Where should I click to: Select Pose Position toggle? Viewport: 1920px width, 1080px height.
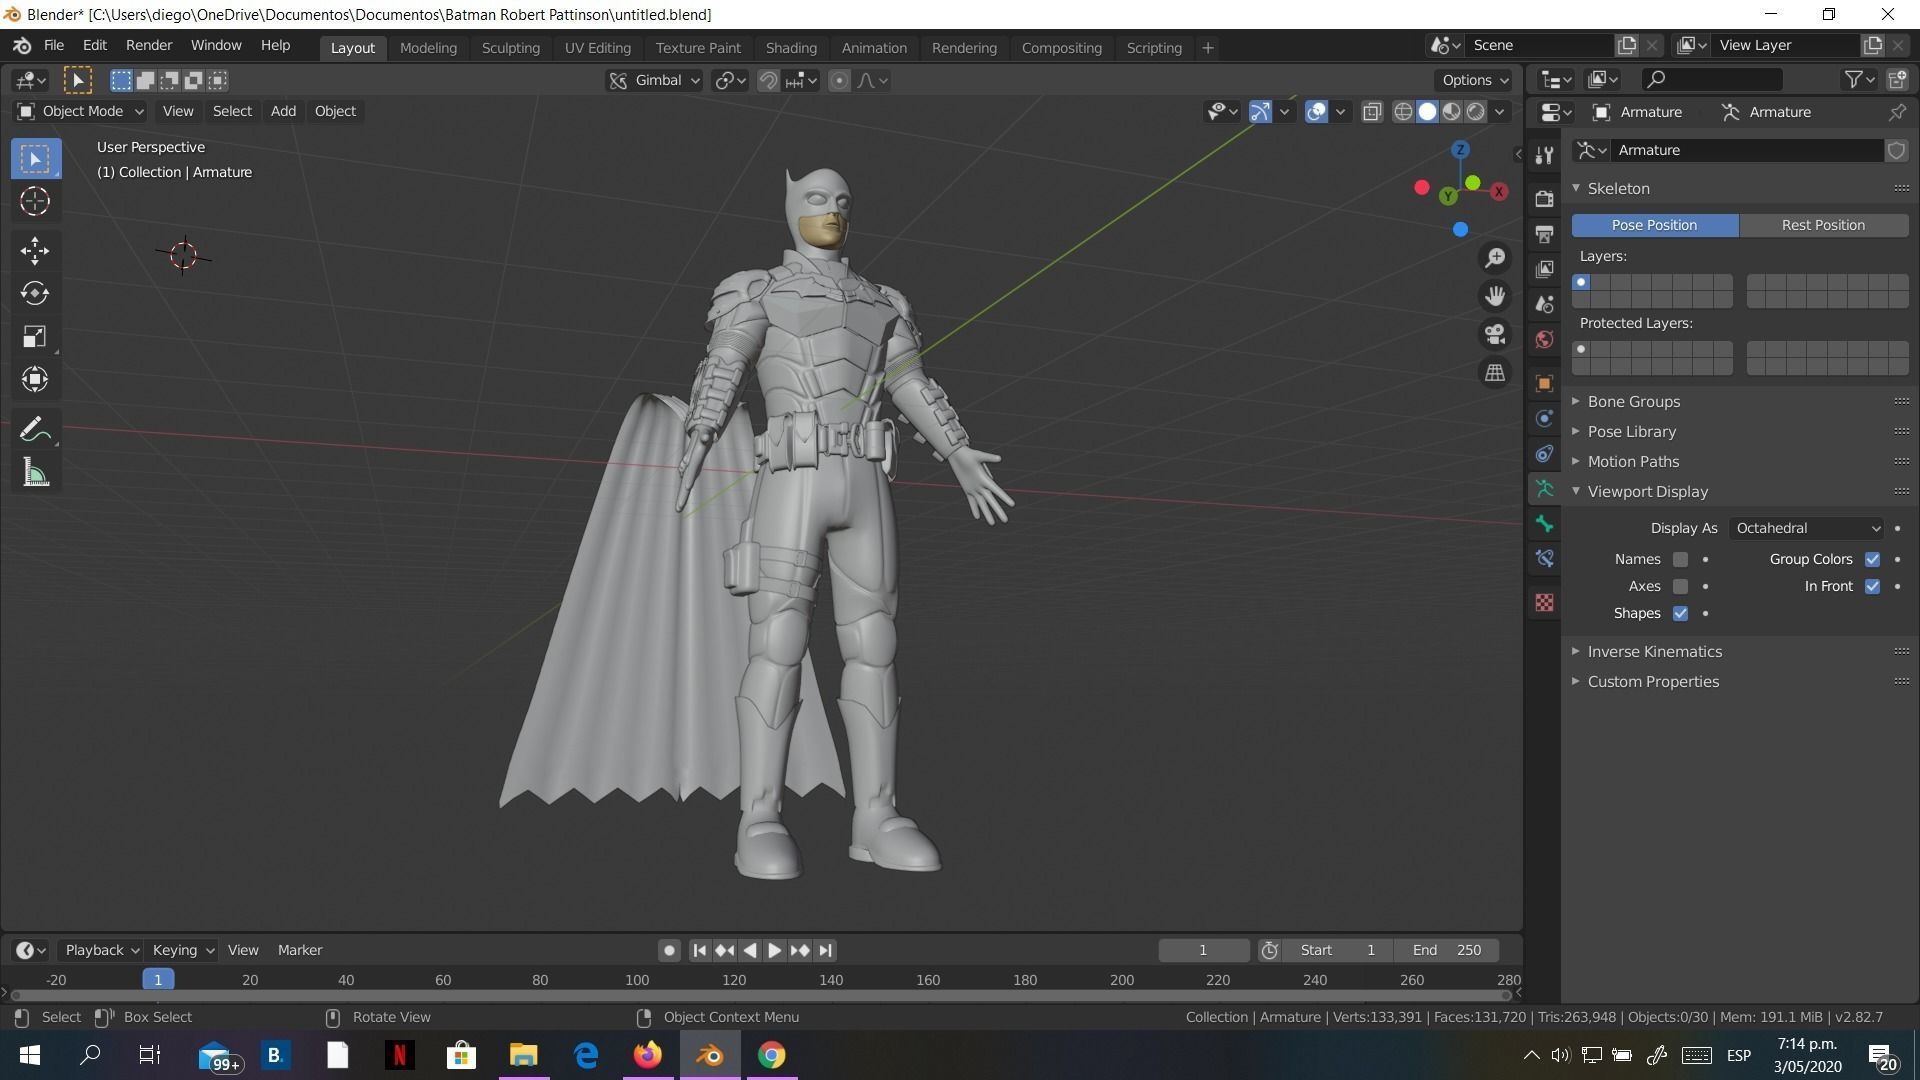click(1654, 225)
